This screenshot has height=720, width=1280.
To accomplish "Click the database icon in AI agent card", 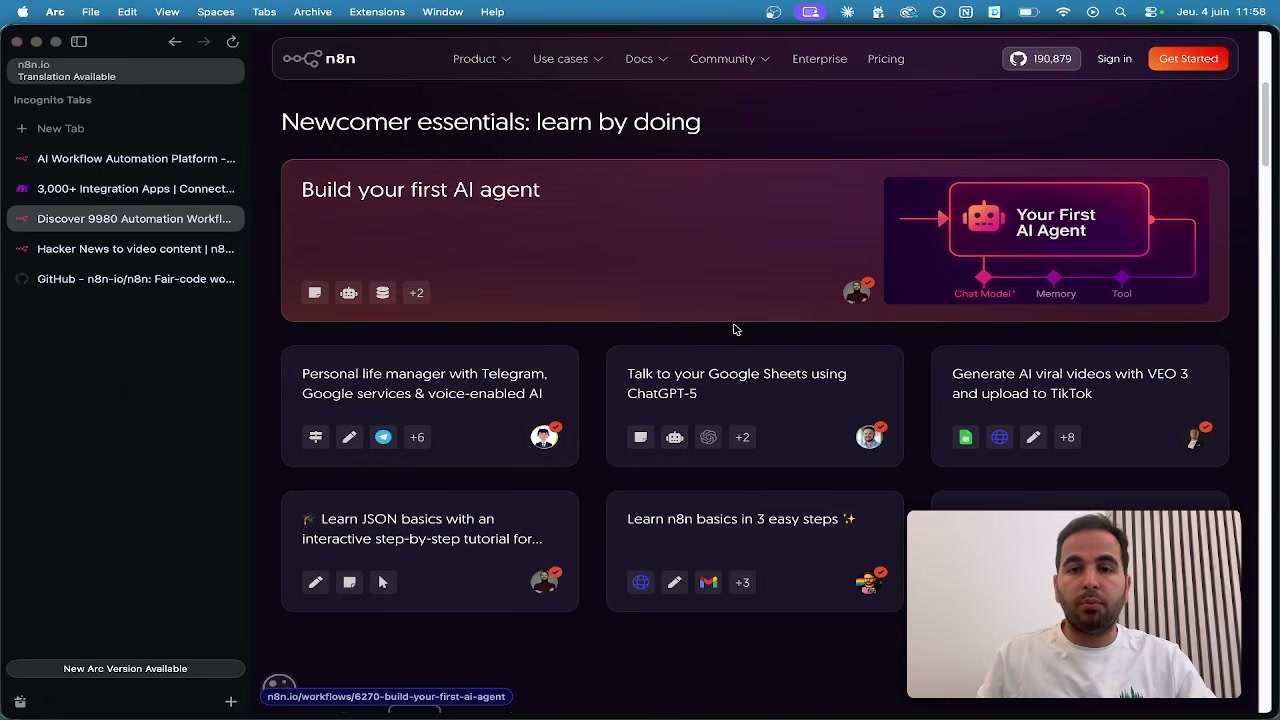I will (383, 293).
